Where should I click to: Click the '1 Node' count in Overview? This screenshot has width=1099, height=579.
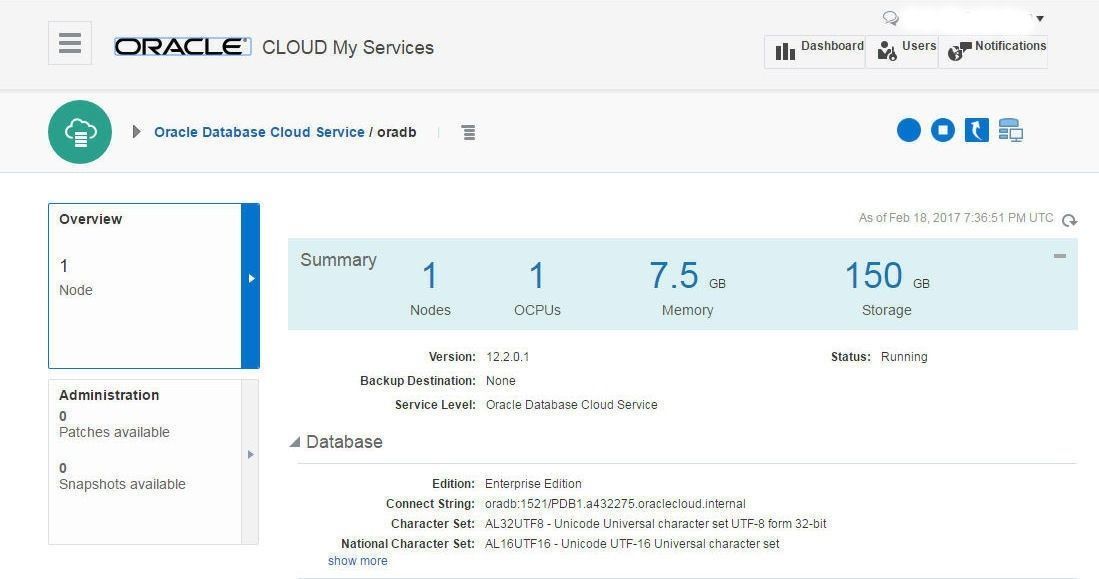point(76,278)
